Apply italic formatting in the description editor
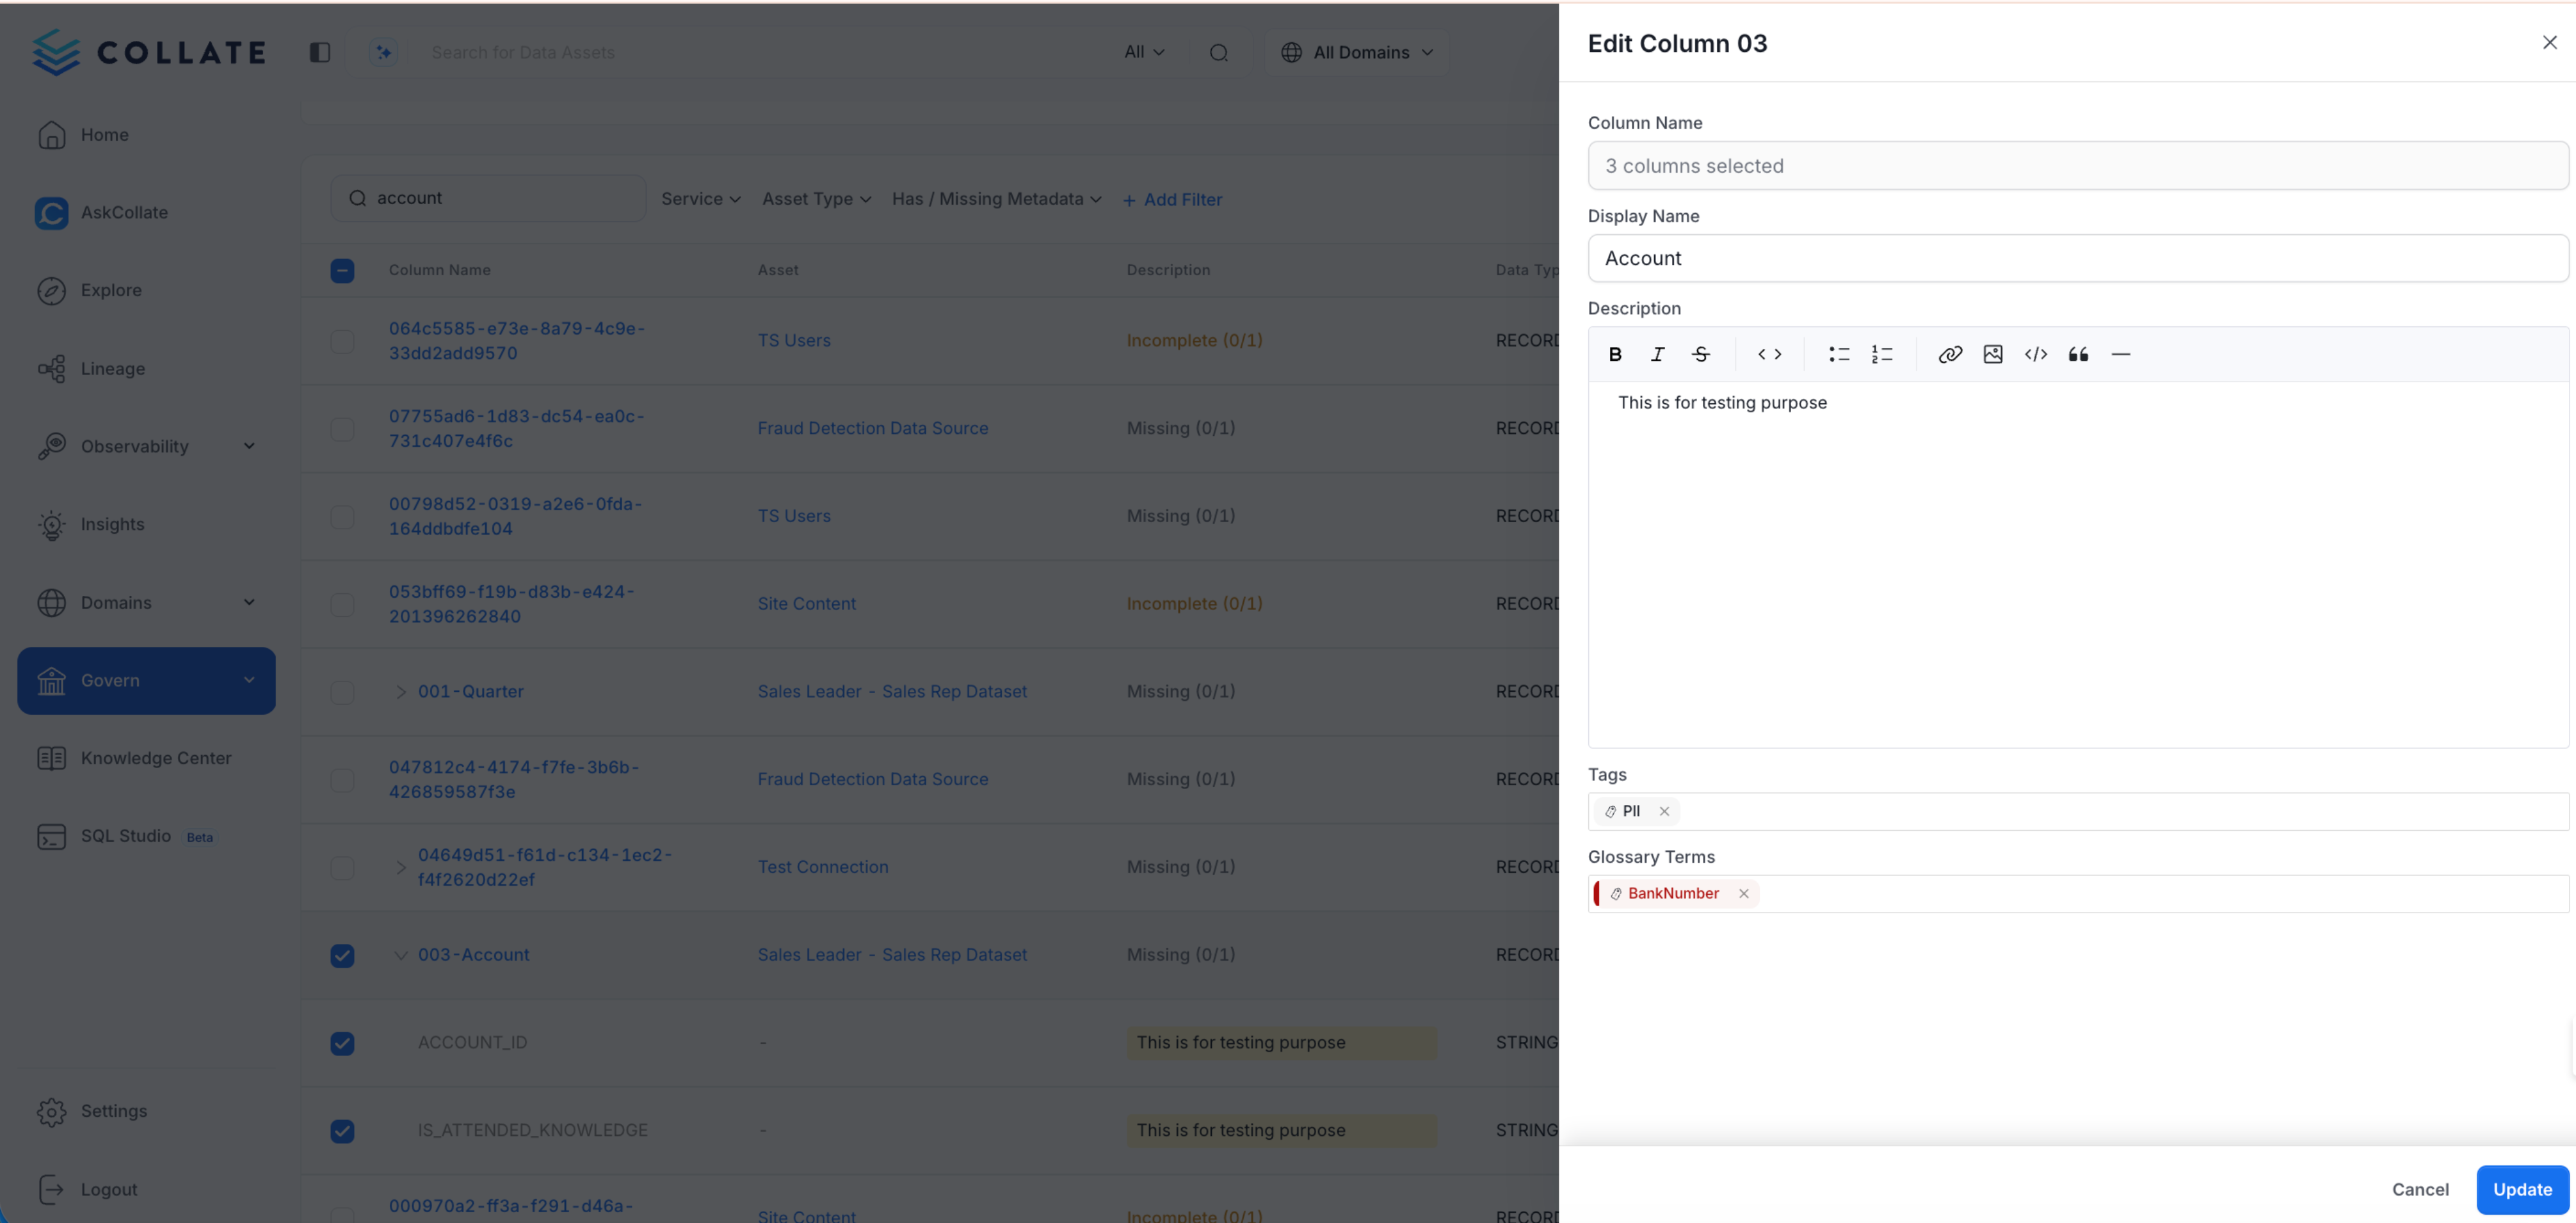 [1657, 354]
